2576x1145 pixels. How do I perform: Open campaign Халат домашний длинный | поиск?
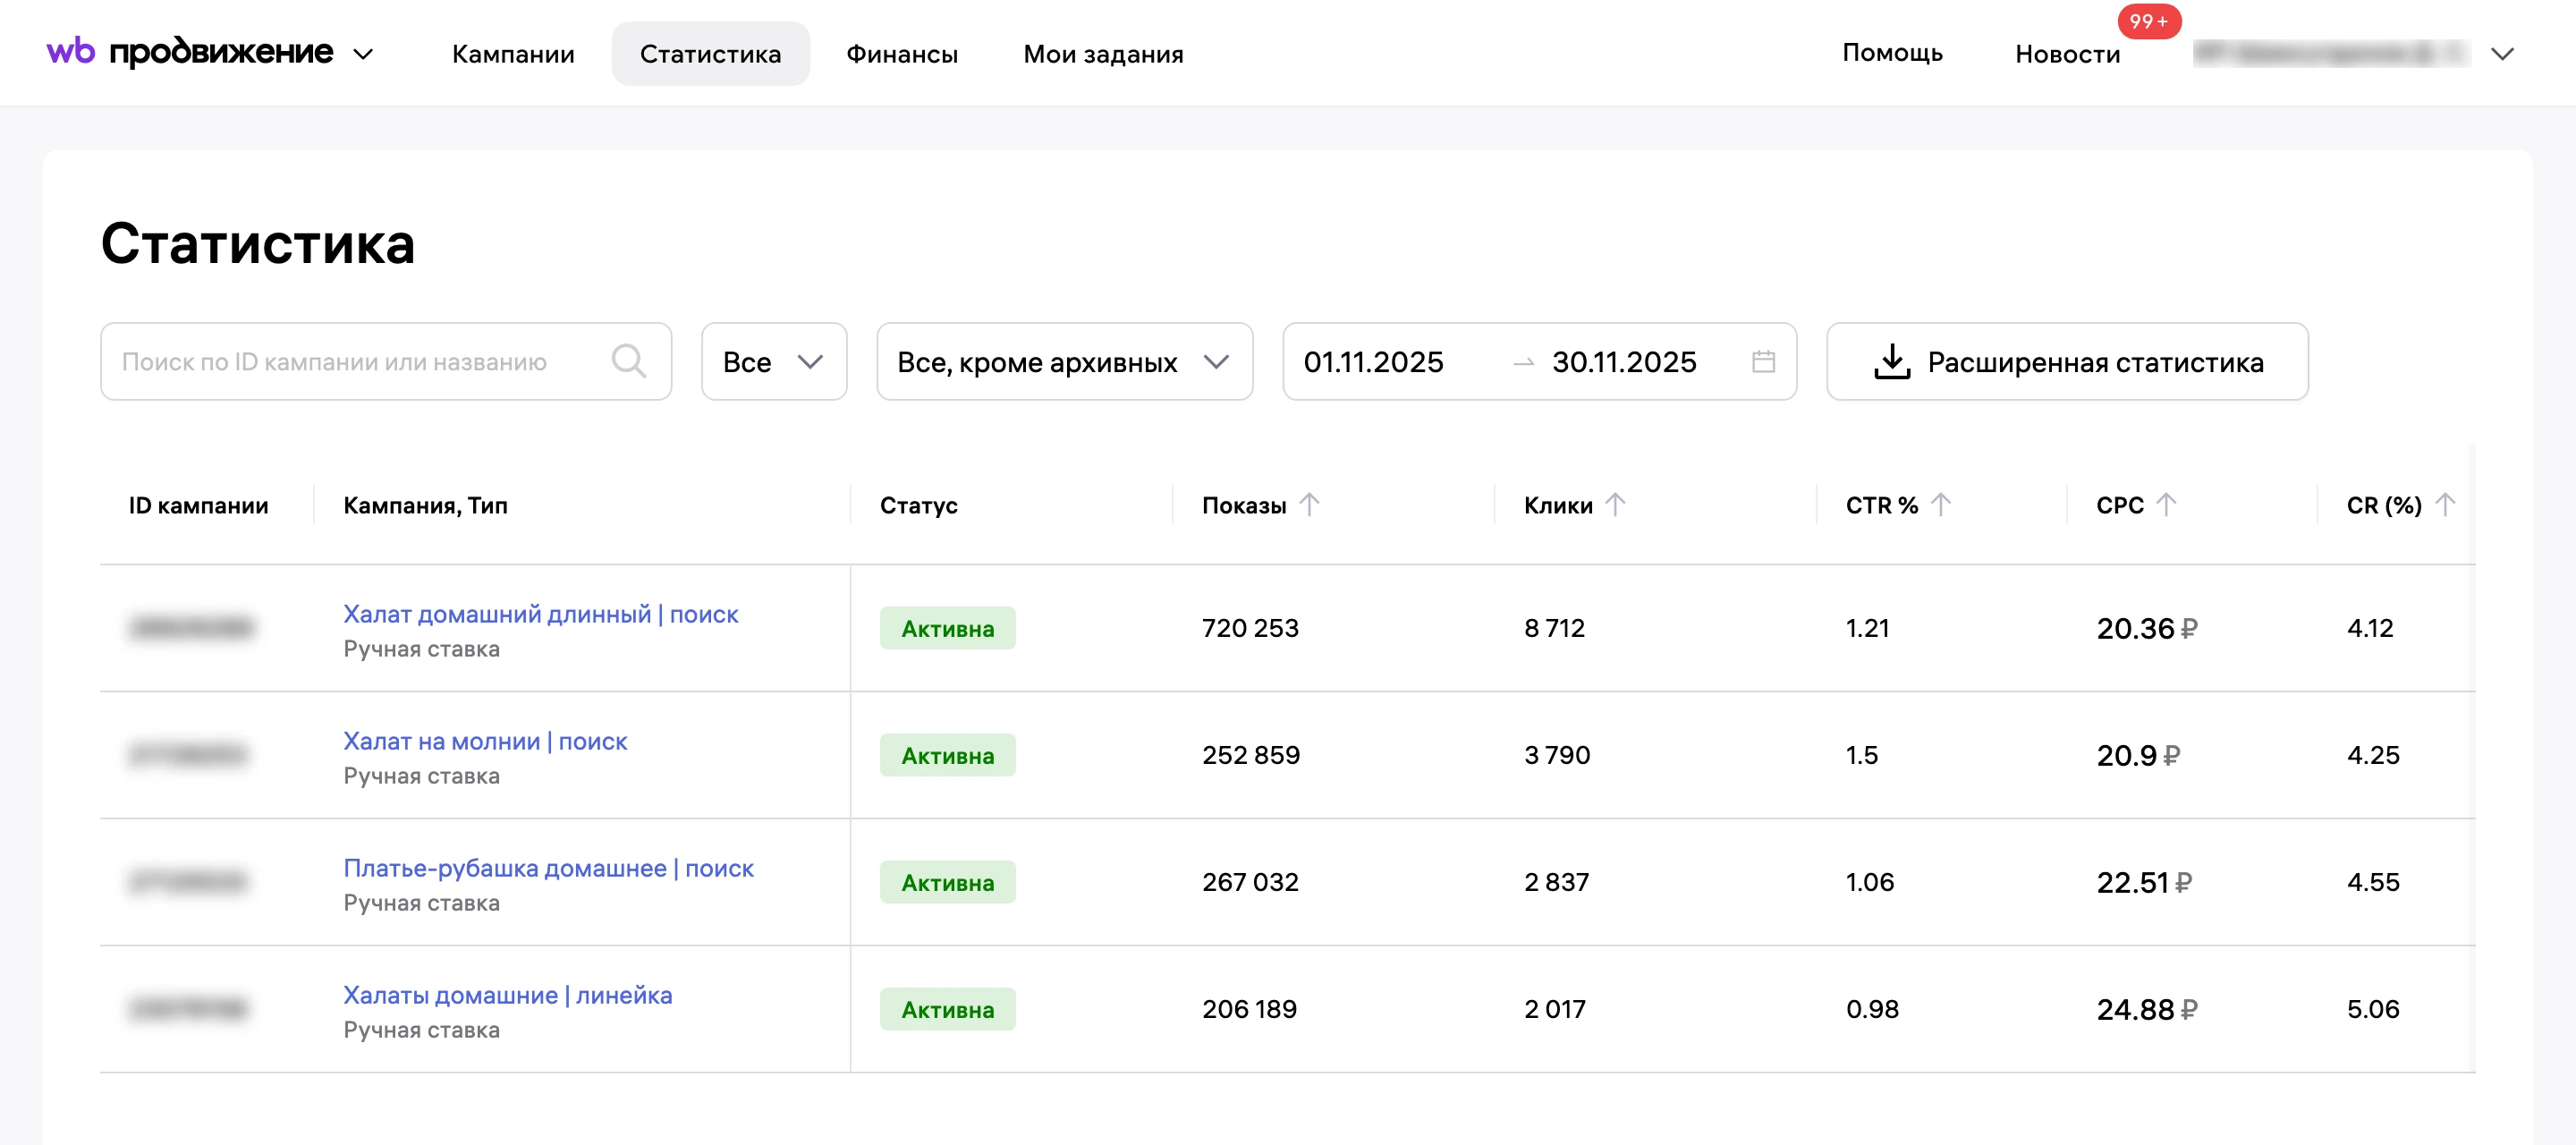point(540,614)
